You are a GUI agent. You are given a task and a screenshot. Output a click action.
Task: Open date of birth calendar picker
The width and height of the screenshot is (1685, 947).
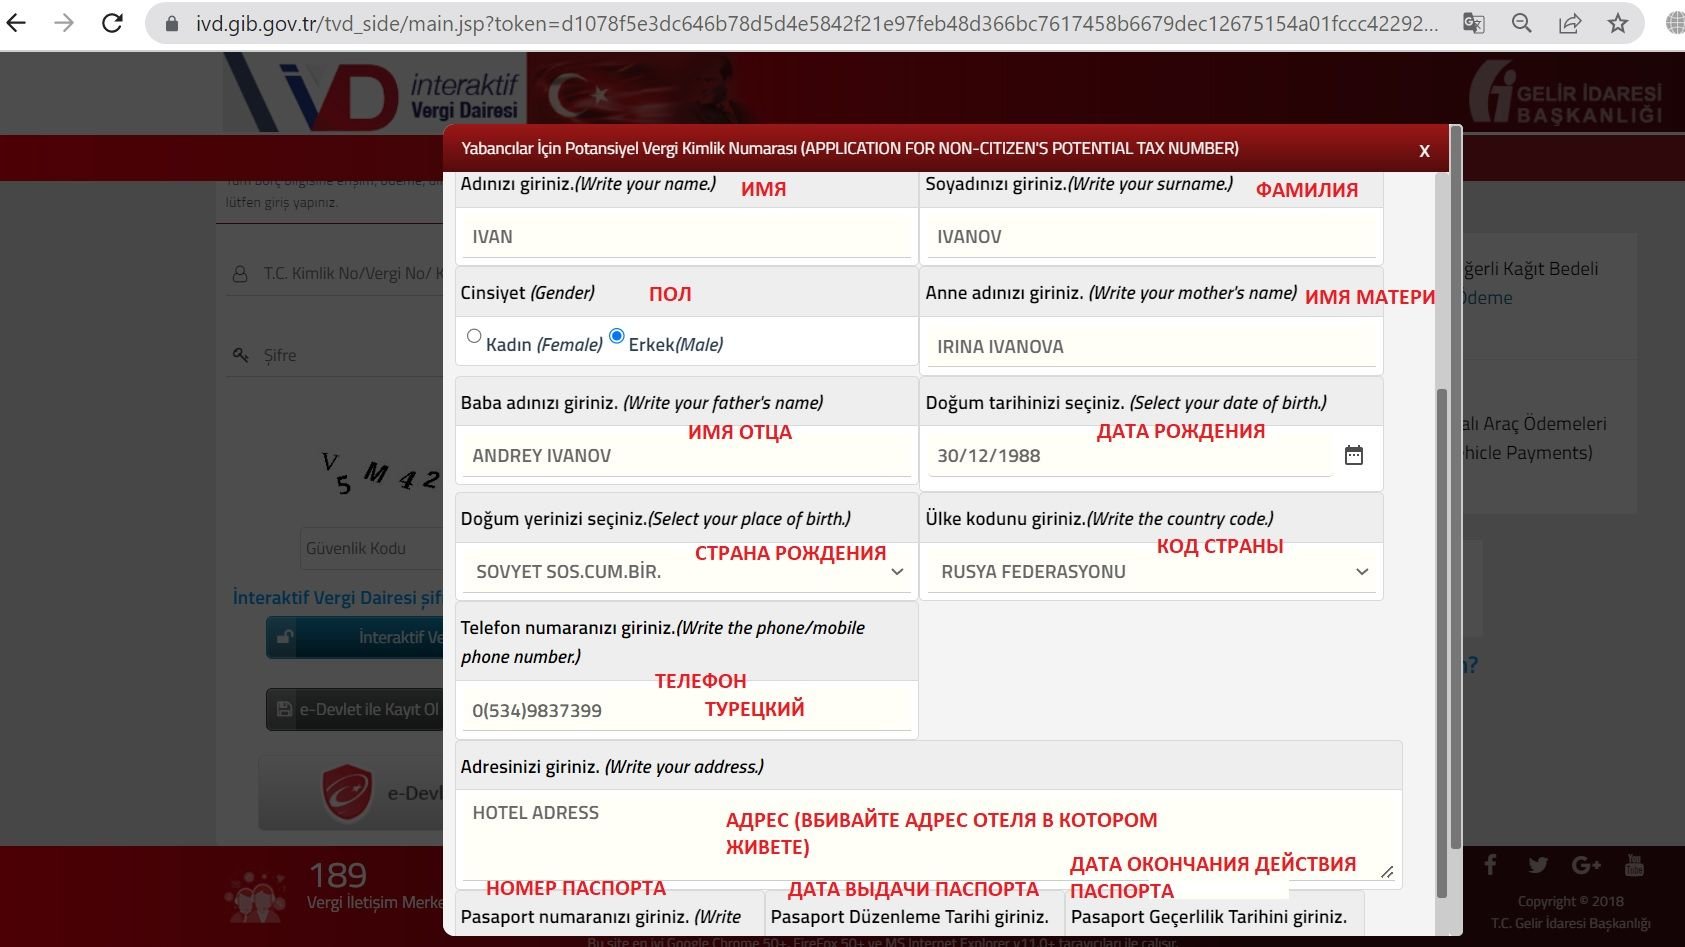(1353, 455)
